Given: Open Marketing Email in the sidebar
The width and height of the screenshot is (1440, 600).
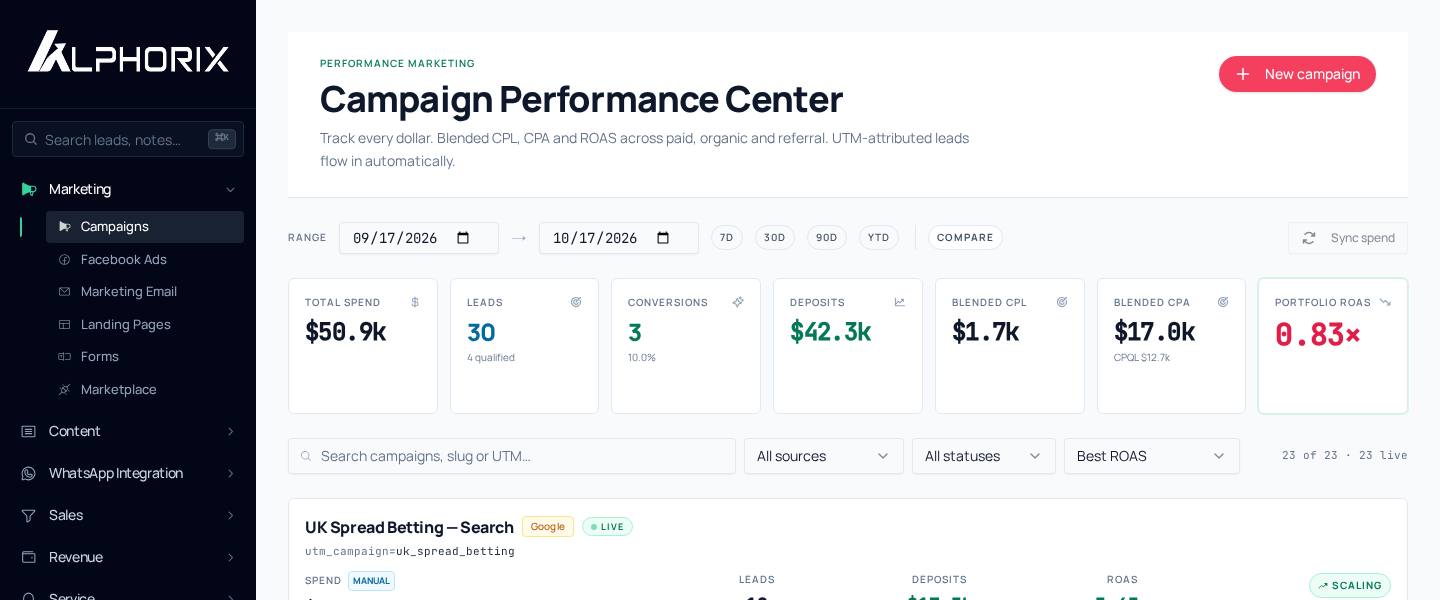Looking at the screenshot, I should click(145, 292).
